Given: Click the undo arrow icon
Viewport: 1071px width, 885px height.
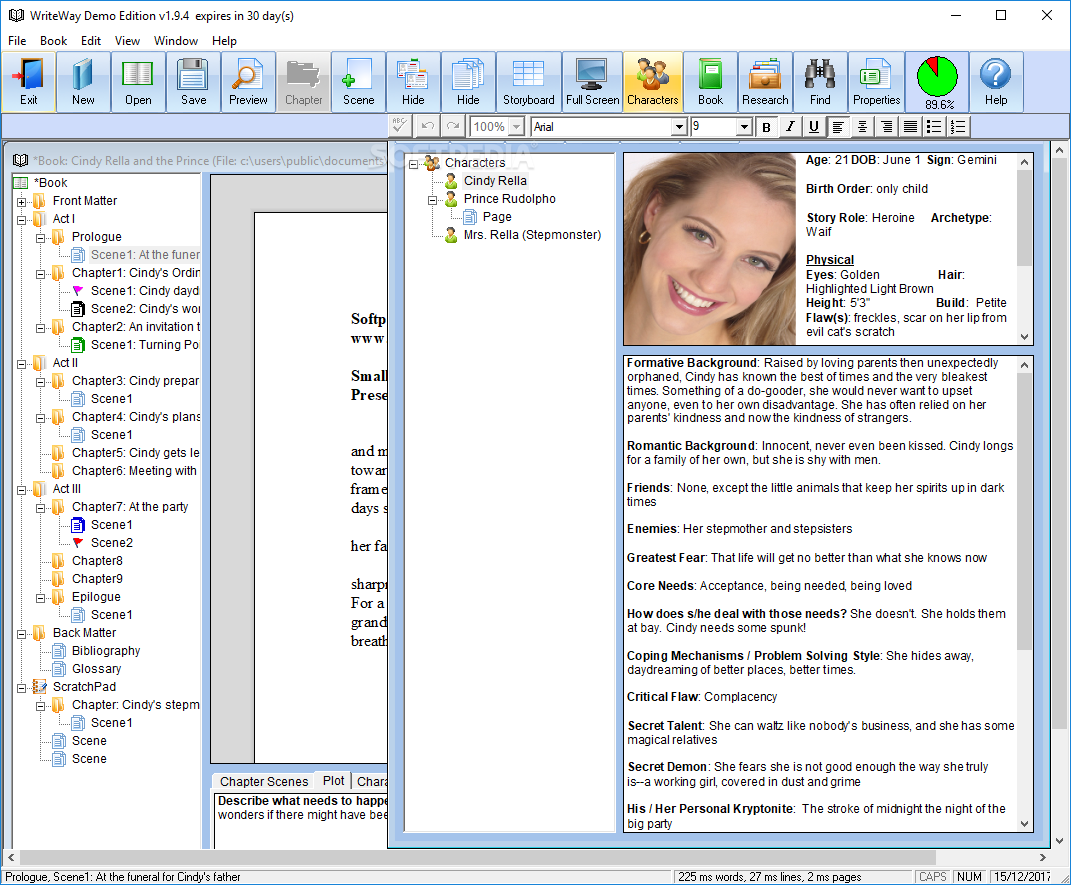Looking at the screenshot, I should [428, 126].
